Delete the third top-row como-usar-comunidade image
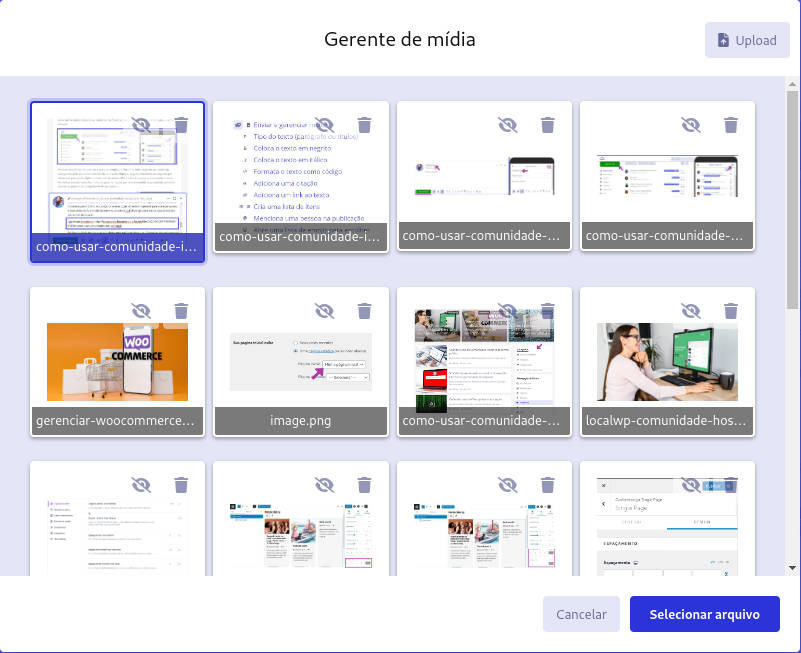801x653 pixels. coord(548,125)
